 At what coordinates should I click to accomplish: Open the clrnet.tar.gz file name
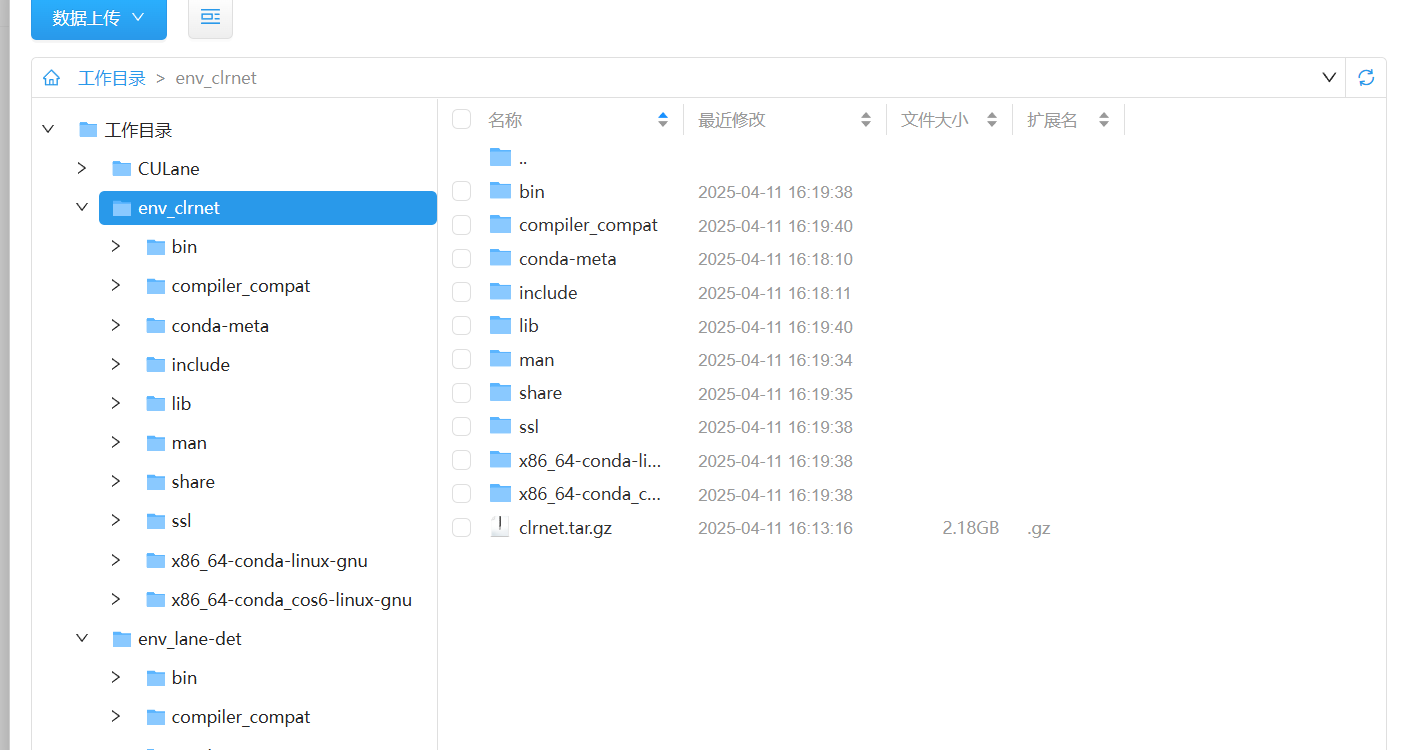point(565,527)
